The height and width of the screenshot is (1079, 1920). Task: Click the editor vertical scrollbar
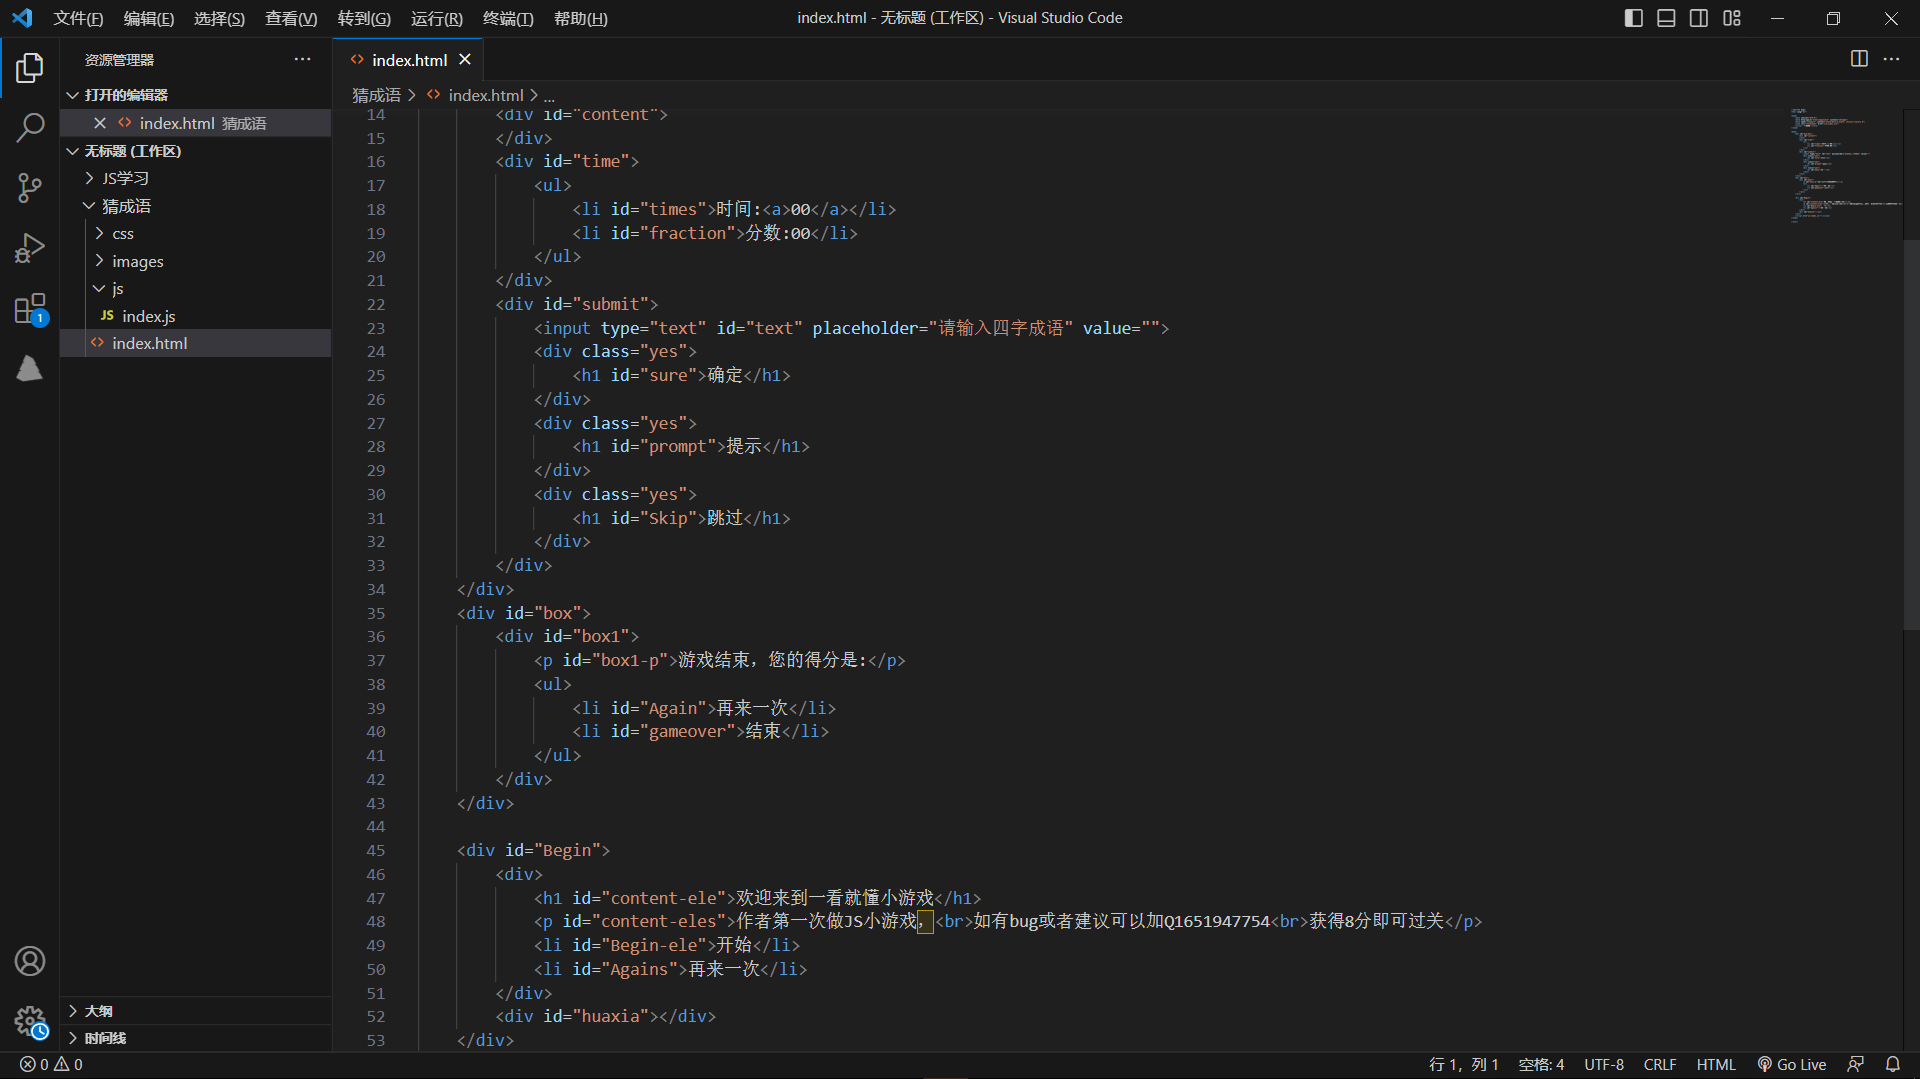tap(1911, 435)
